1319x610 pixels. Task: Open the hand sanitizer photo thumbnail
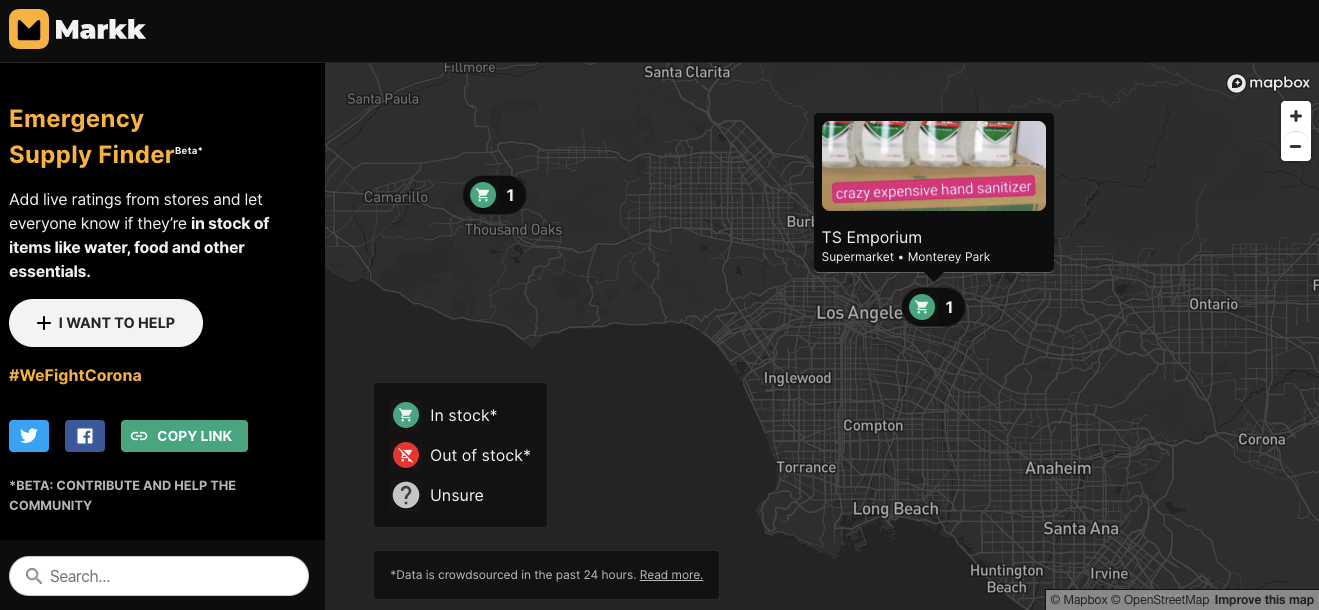pyautogui.click(x=933, y=165)
